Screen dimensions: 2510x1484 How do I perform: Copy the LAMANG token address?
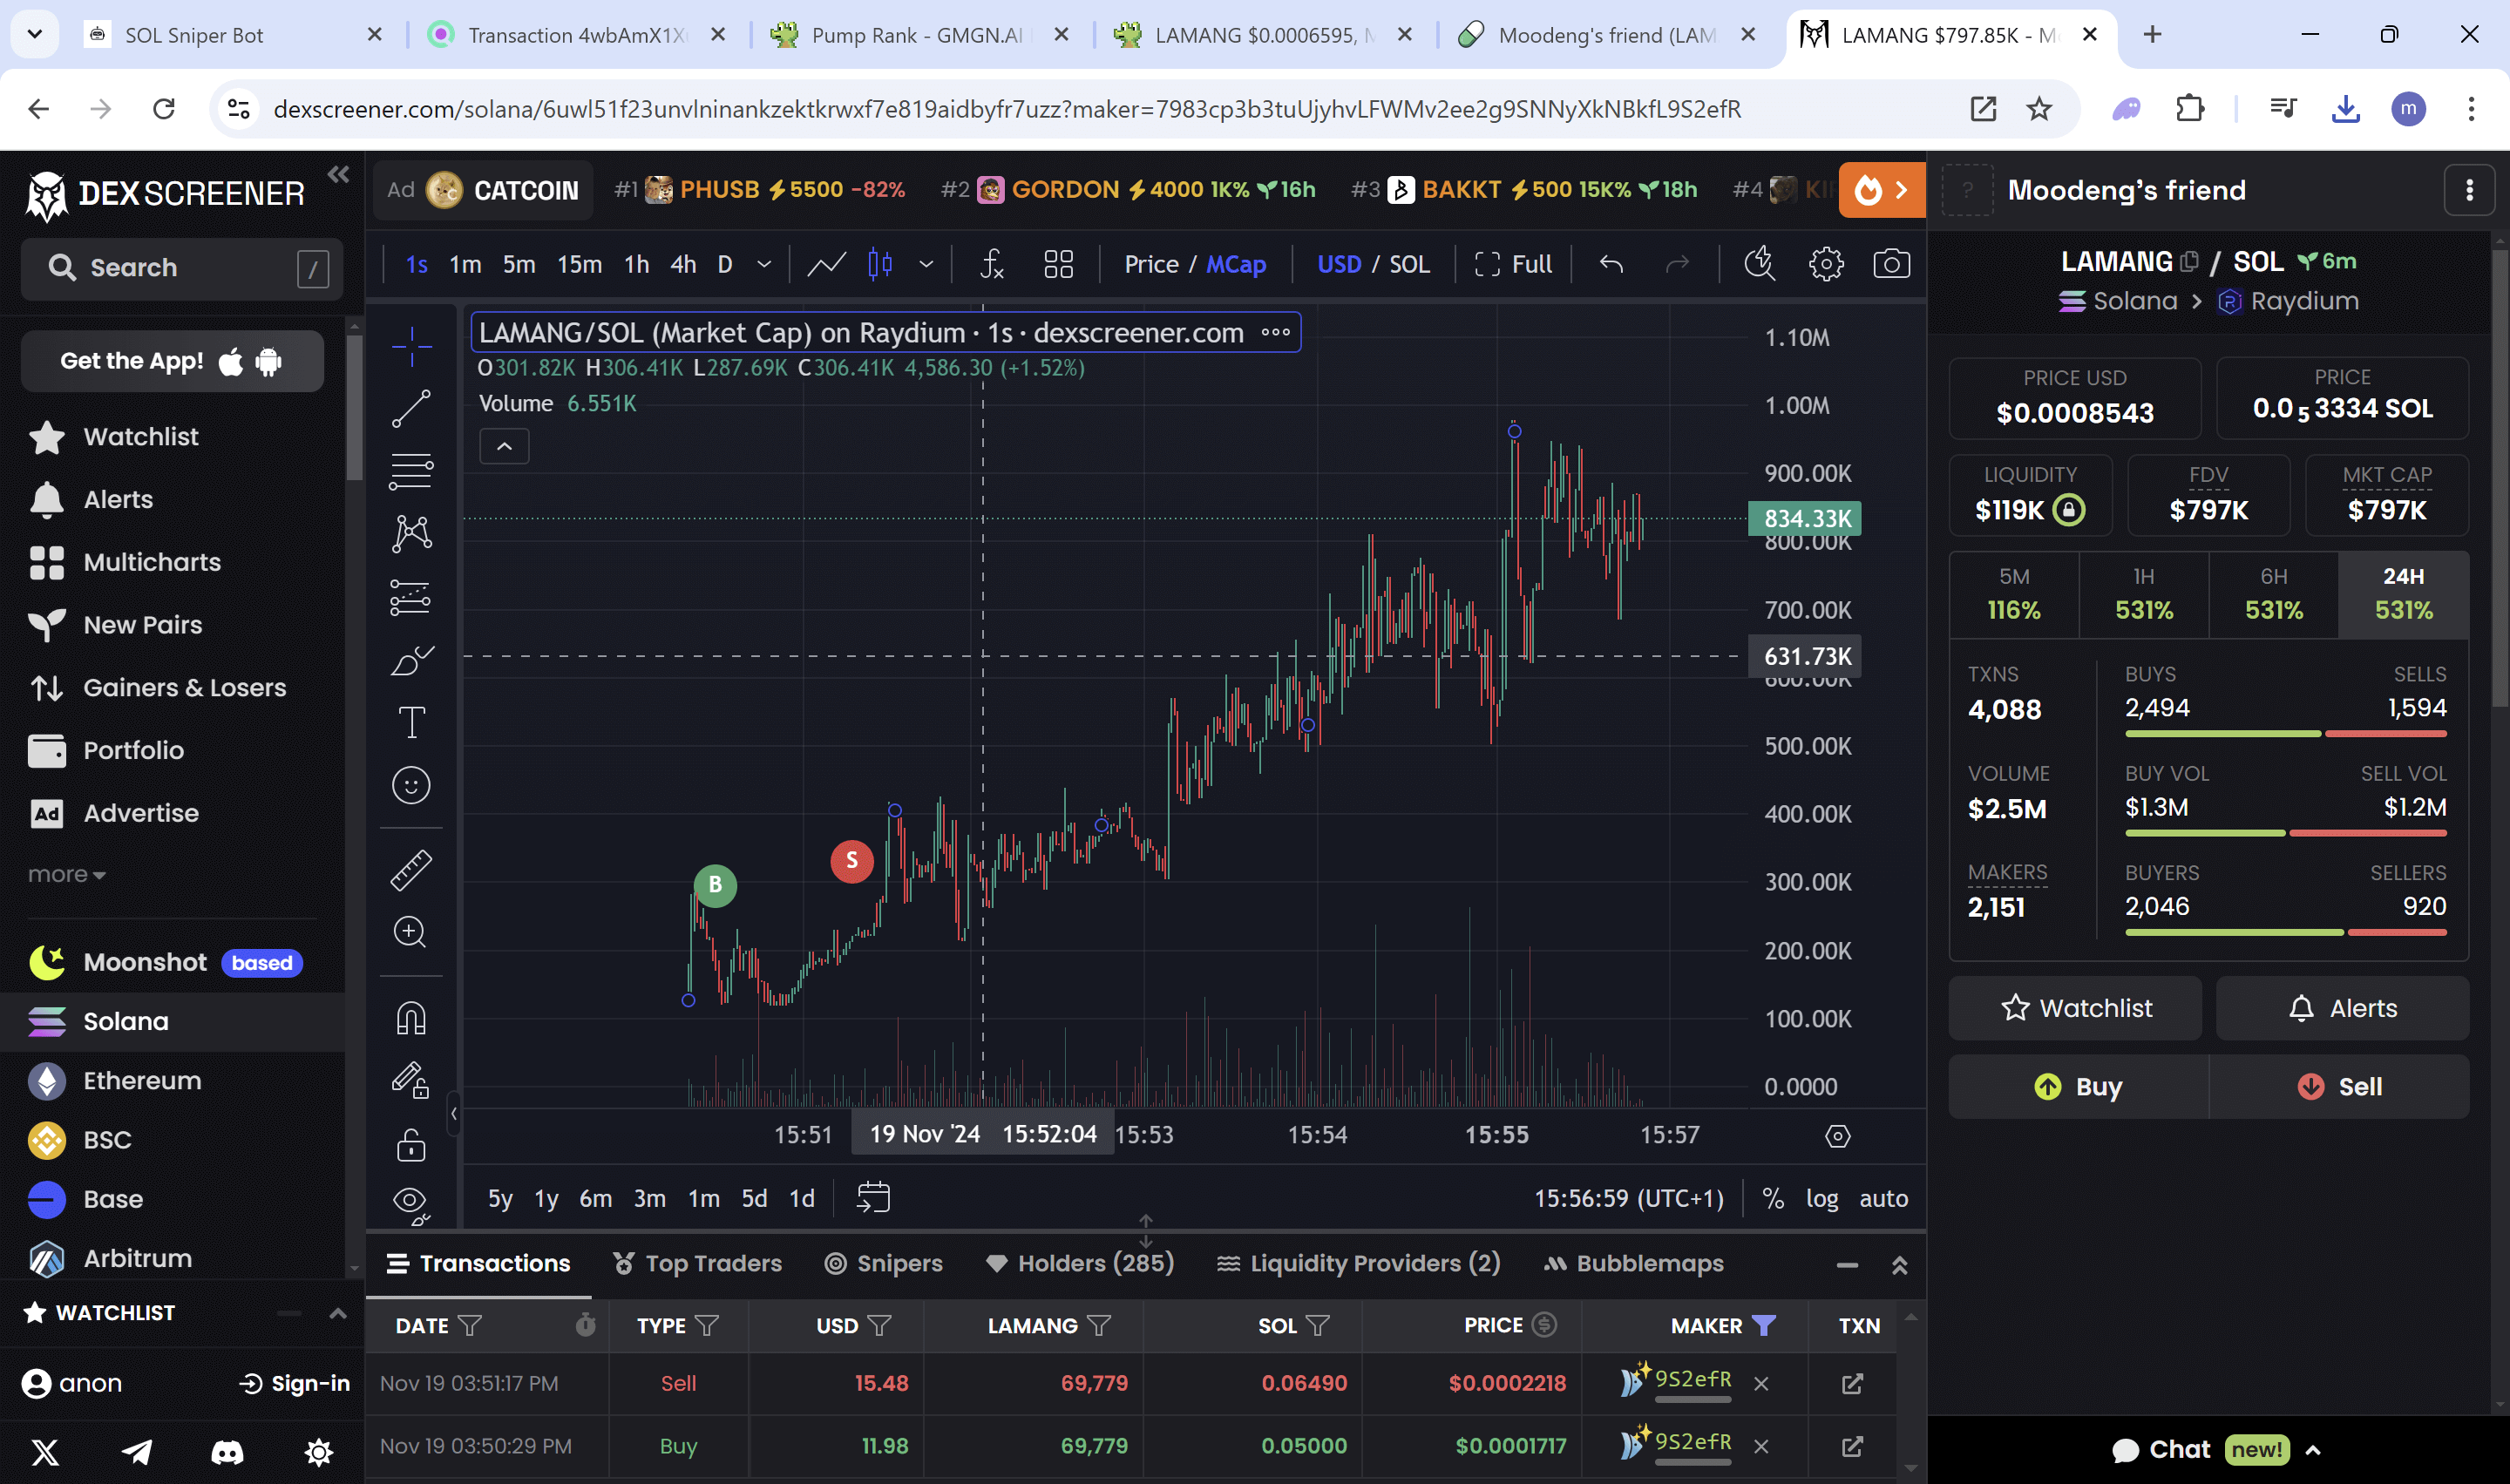click(x=2189, y=261)
